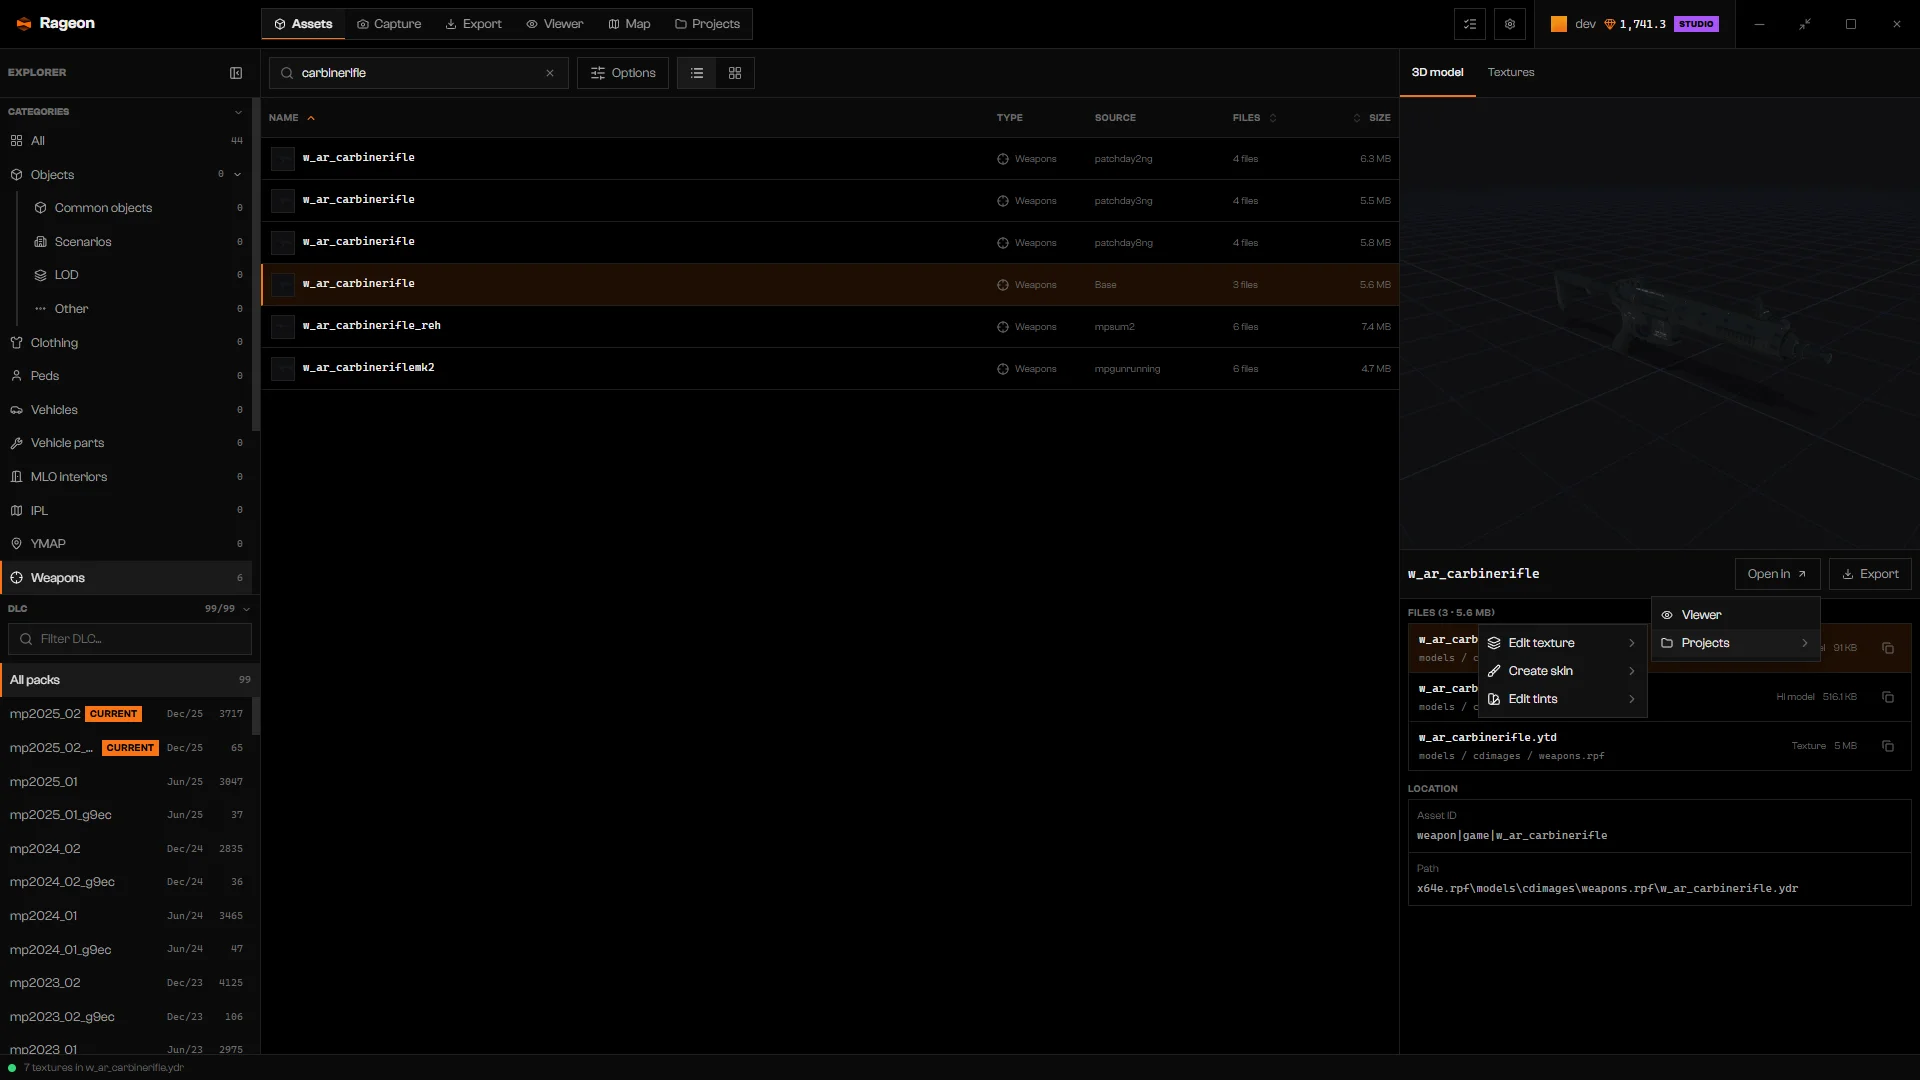Screen dimensions: 1920x1080
Task: Select the Weapons category
Action: [126, 578]
